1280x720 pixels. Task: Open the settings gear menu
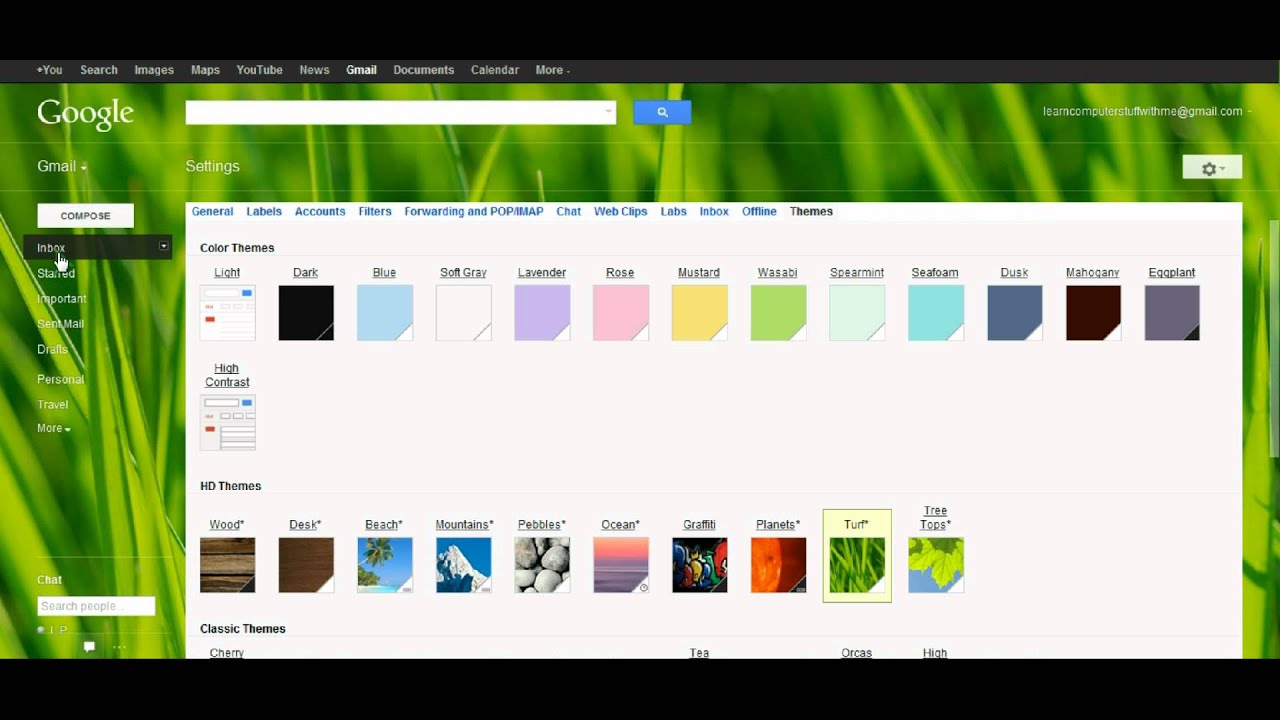pos(1212,168)
